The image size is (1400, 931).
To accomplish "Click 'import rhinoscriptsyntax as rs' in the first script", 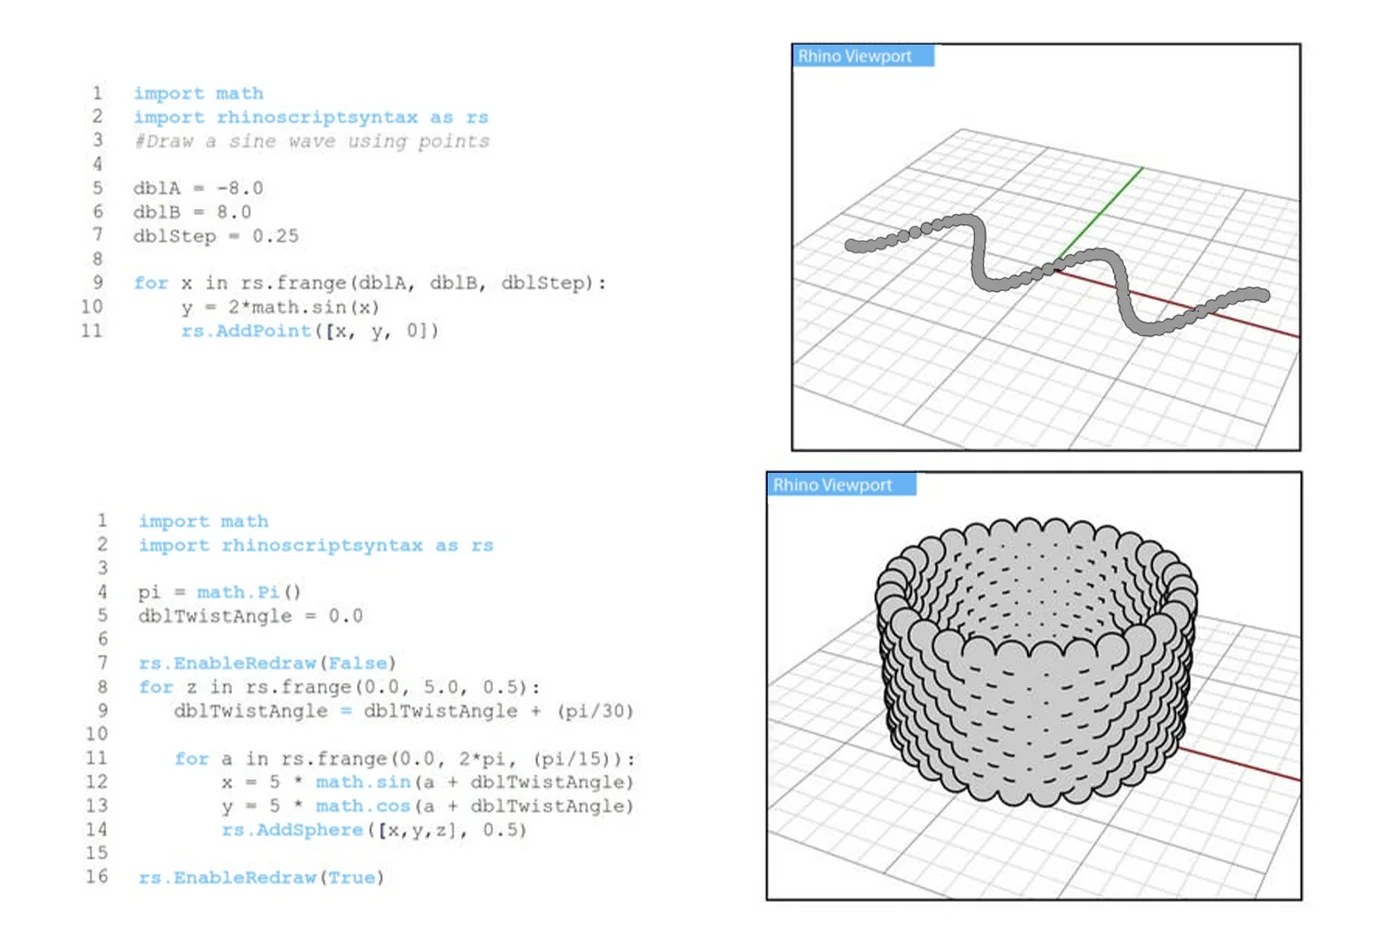I will coord(311,117).
